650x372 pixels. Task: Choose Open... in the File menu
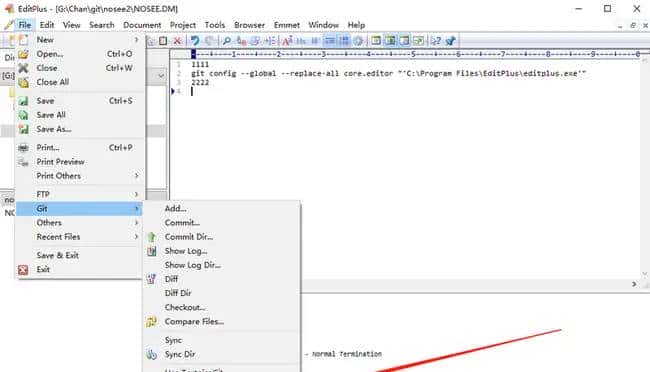79,54
